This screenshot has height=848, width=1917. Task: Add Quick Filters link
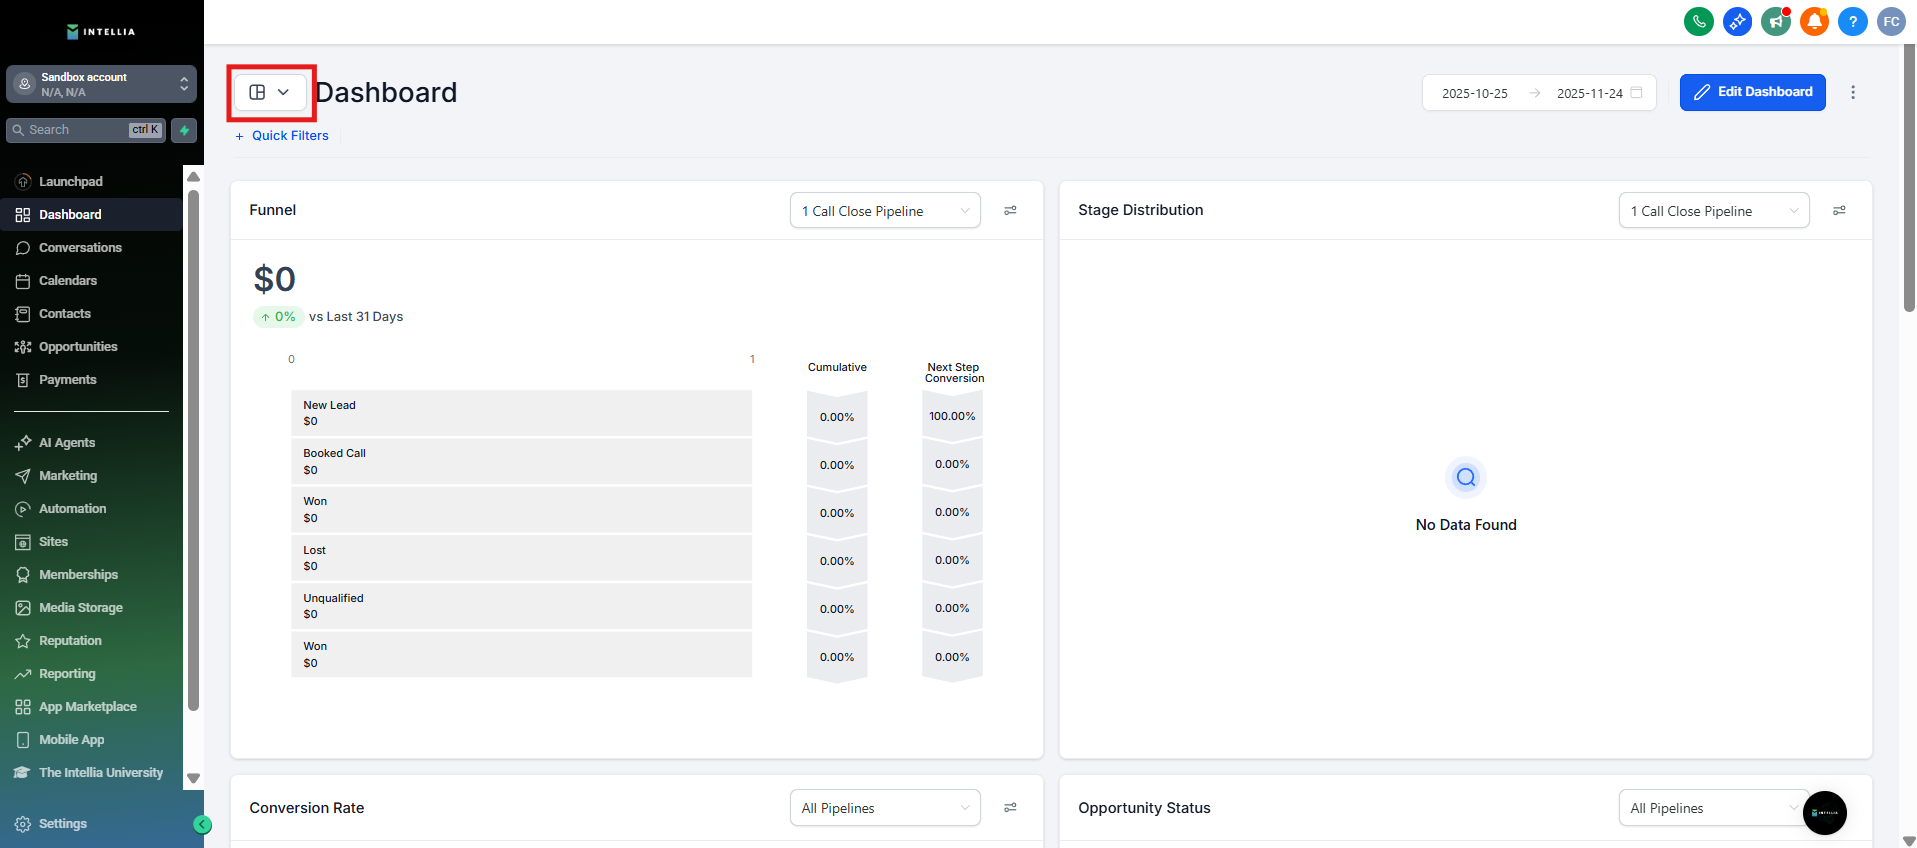(282, 136)
